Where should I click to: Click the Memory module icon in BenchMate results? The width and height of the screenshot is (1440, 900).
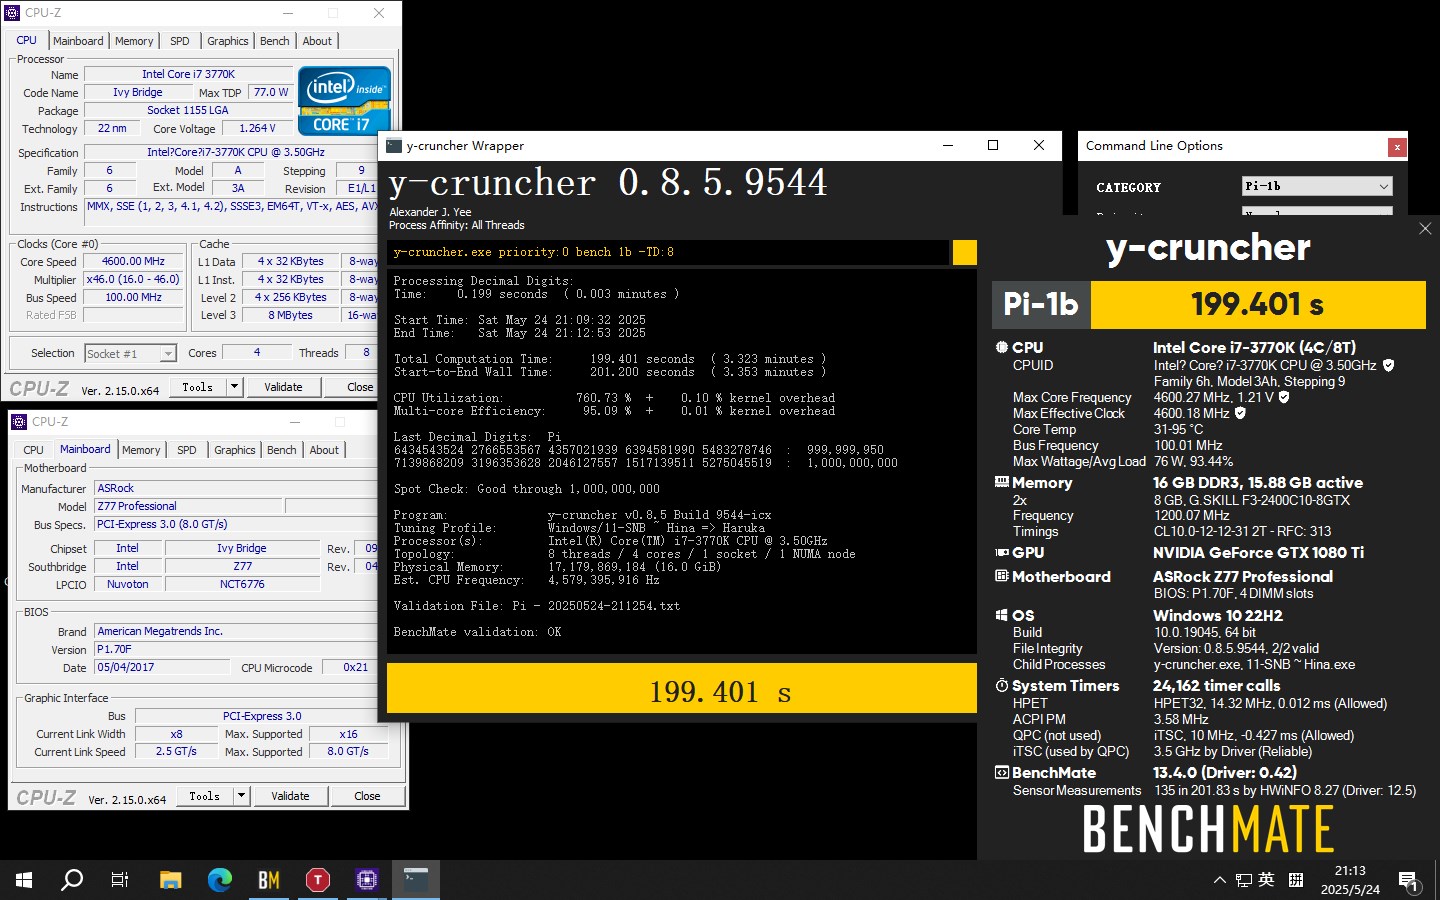click(1001, 482)
